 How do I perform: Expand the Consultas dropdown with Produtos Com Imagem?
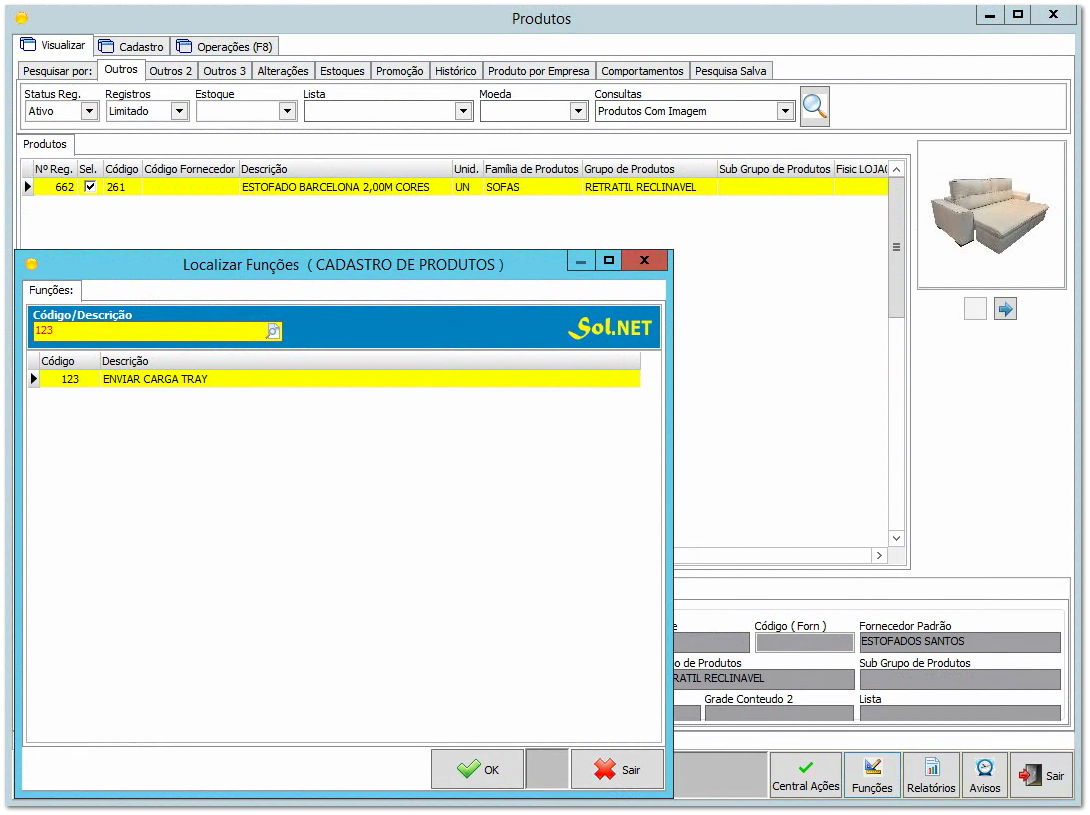tap(784, 111)
